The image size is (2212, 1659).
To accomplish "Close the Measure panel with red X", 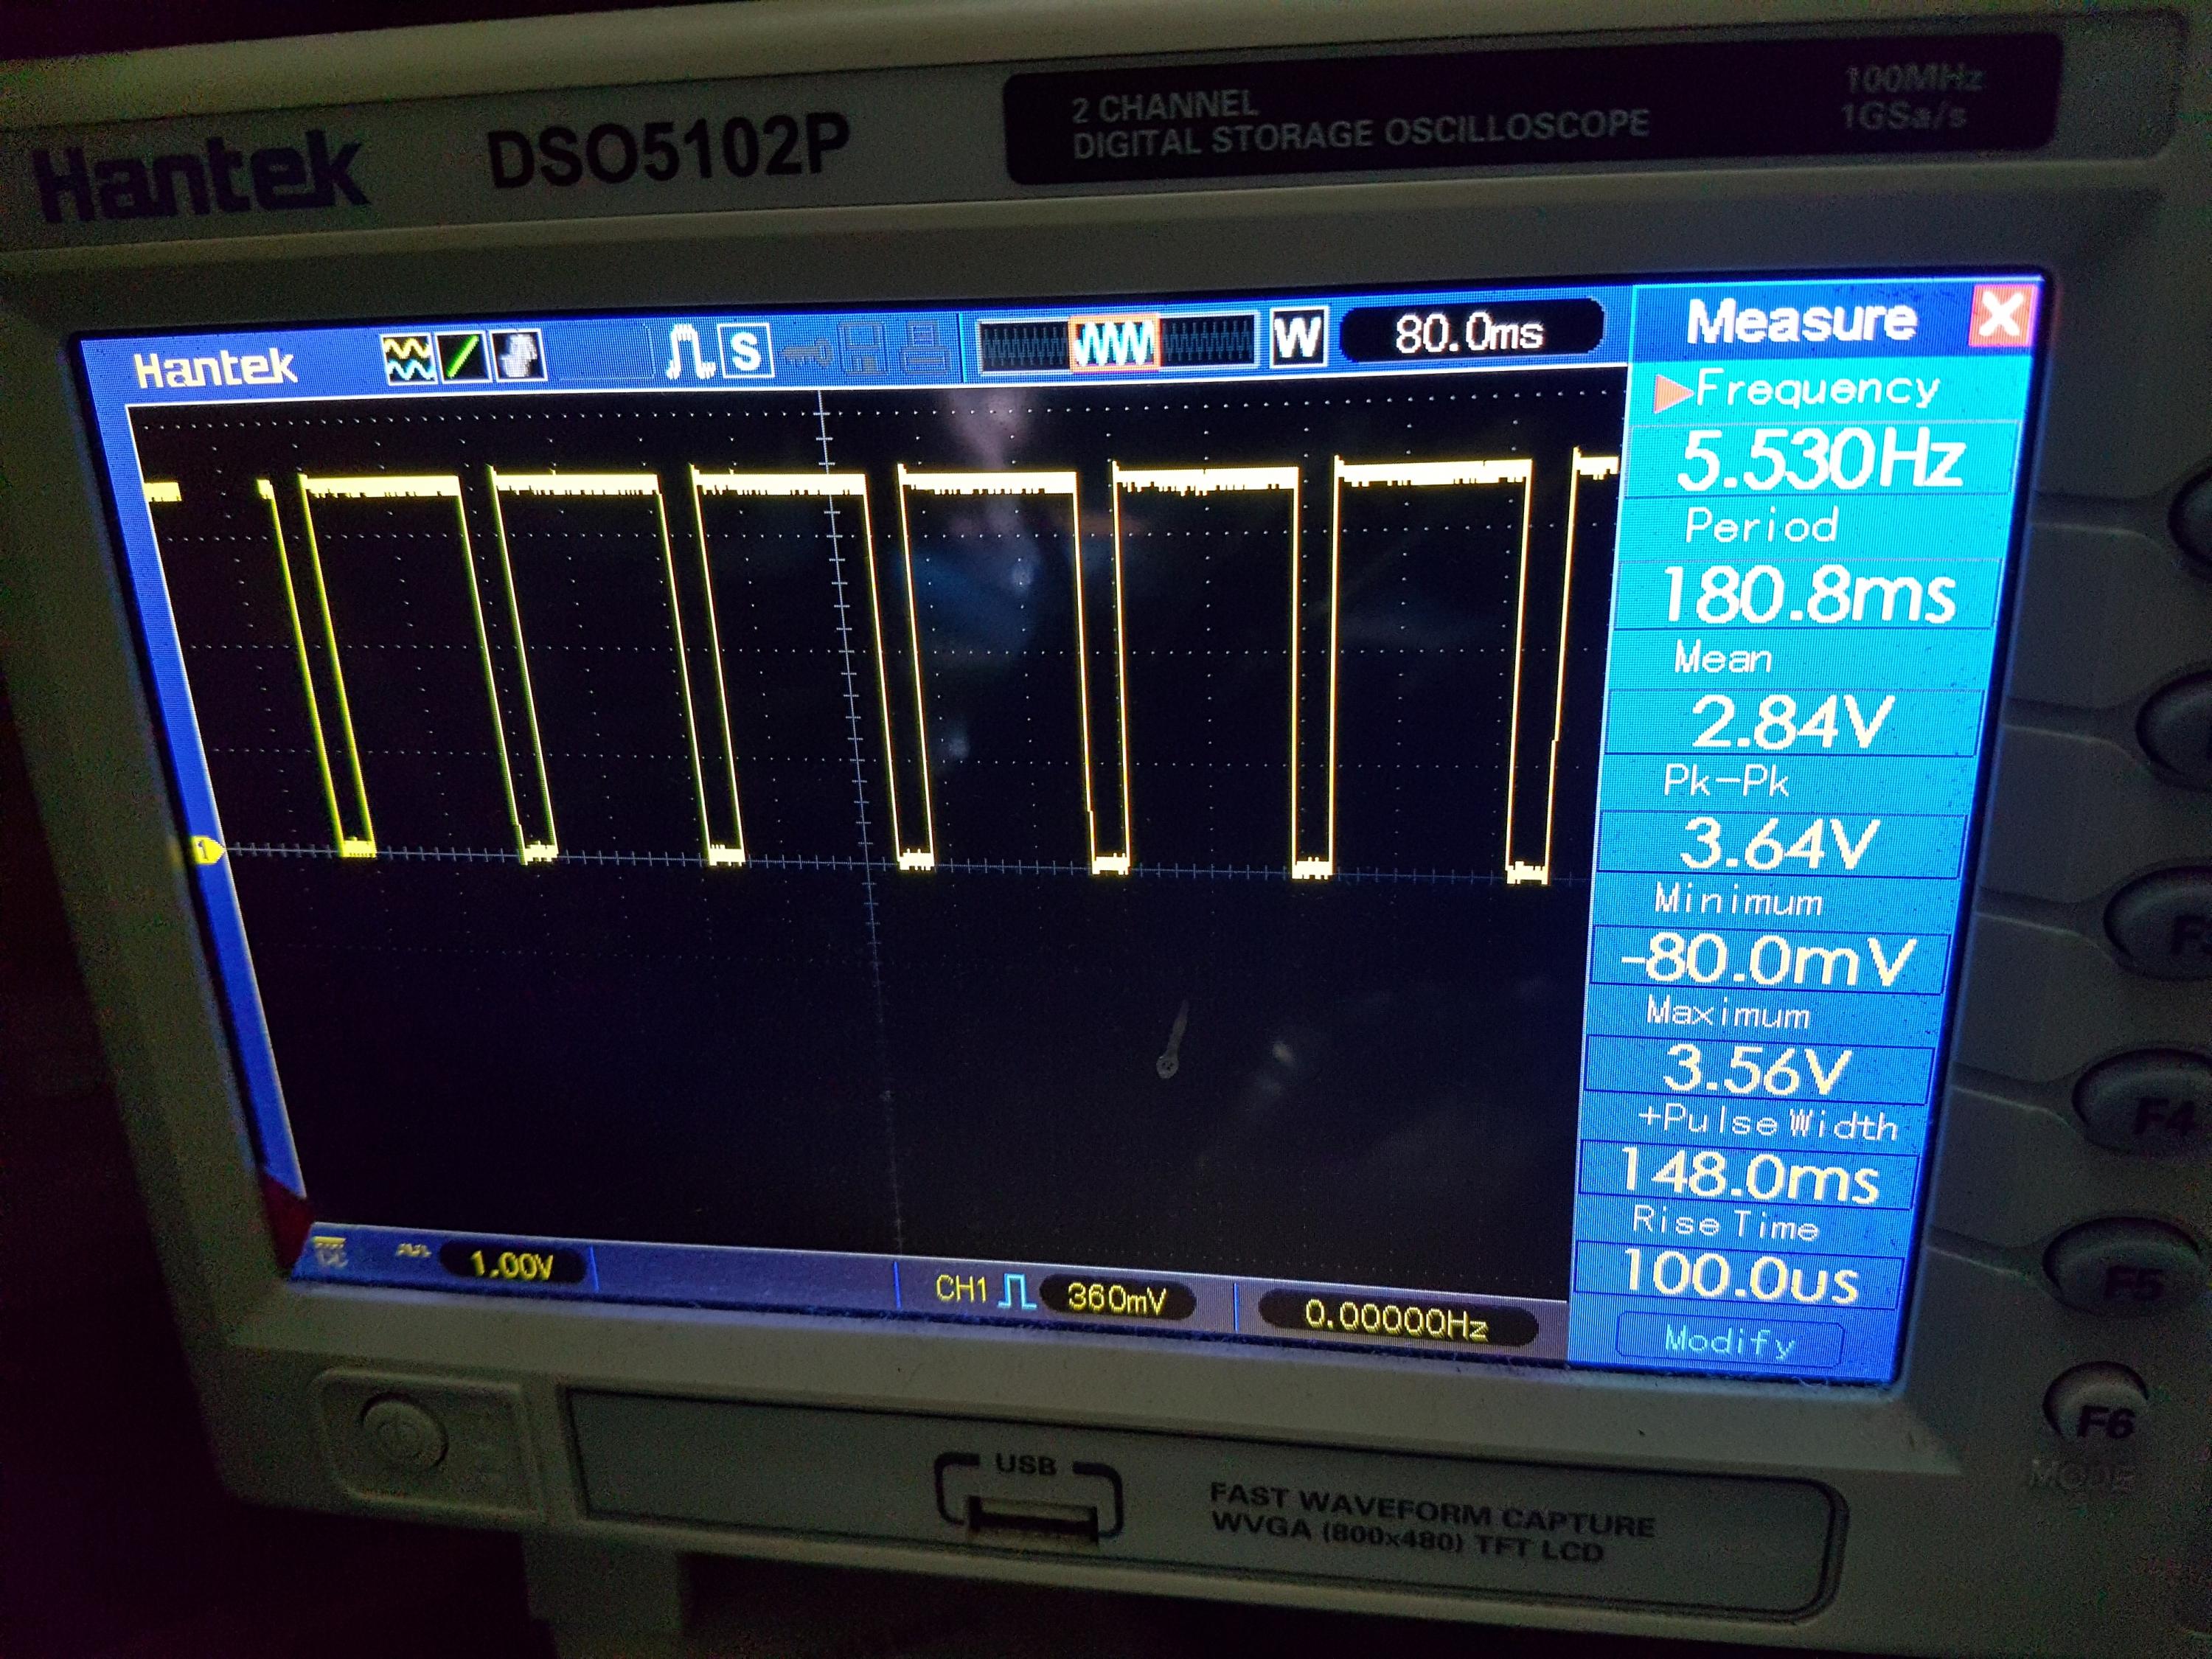I will click(2001, 315).
